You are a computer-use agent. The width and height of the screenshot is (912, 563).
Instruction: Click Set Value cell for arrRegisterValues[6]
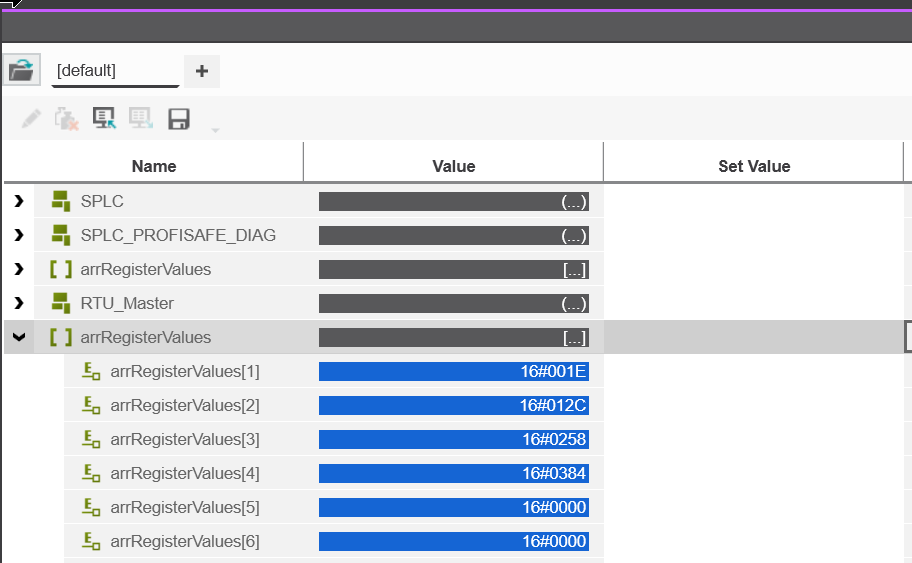pos(754,541)
